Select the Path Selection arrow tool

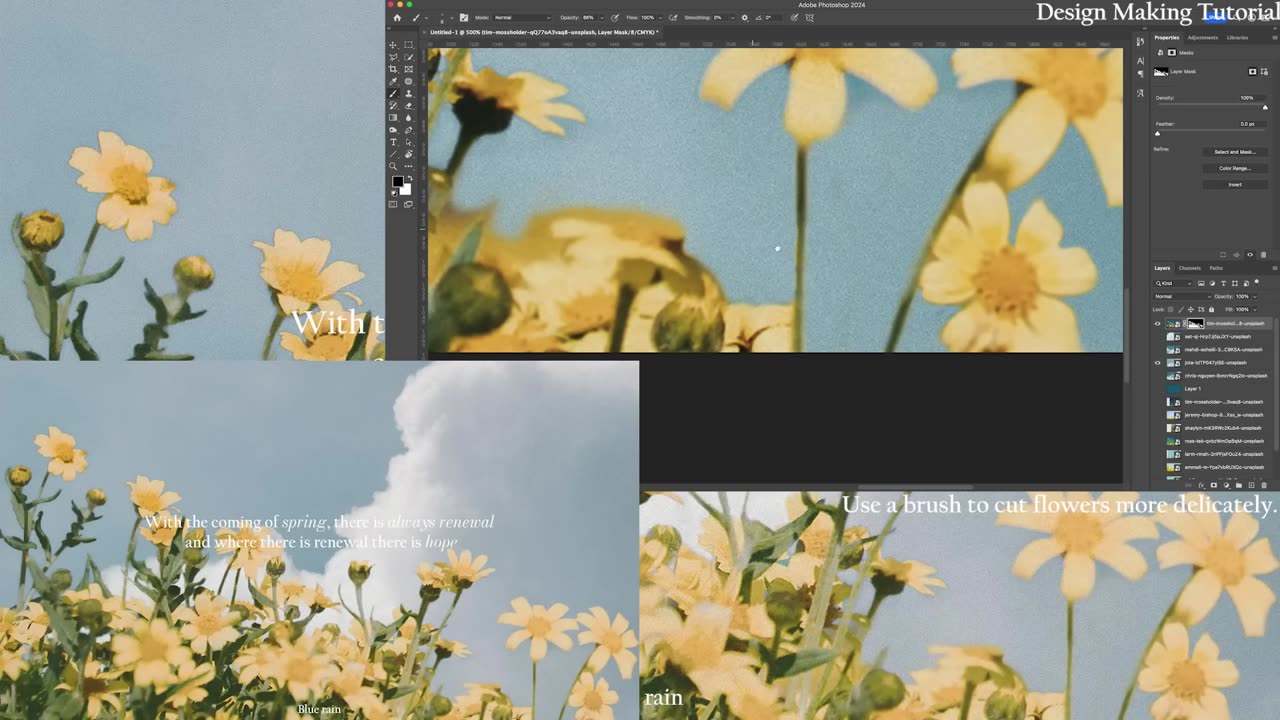[408, 142]
